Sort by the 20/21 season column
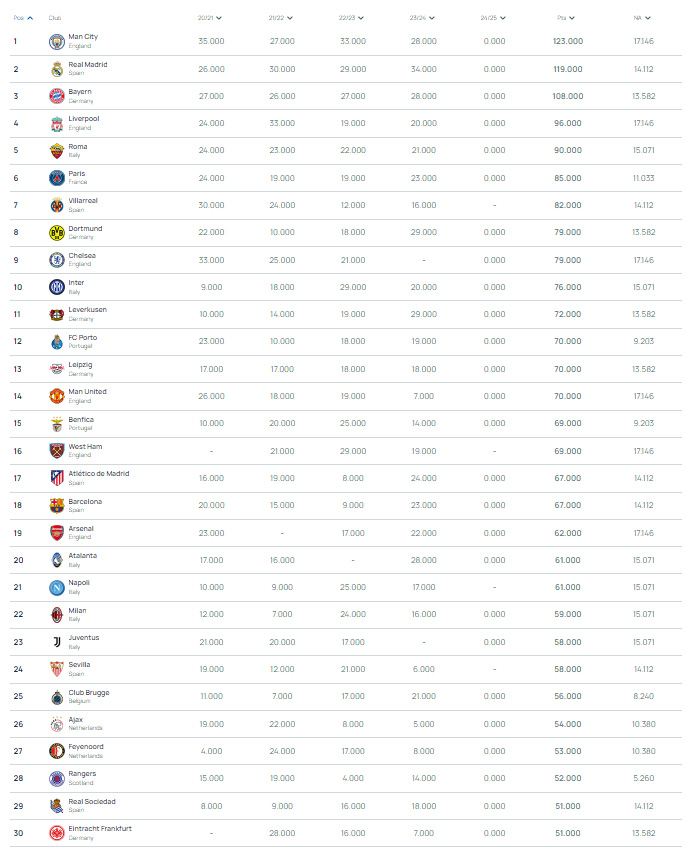Viewport: 690px width, 849px height. [x=210, y=17]
